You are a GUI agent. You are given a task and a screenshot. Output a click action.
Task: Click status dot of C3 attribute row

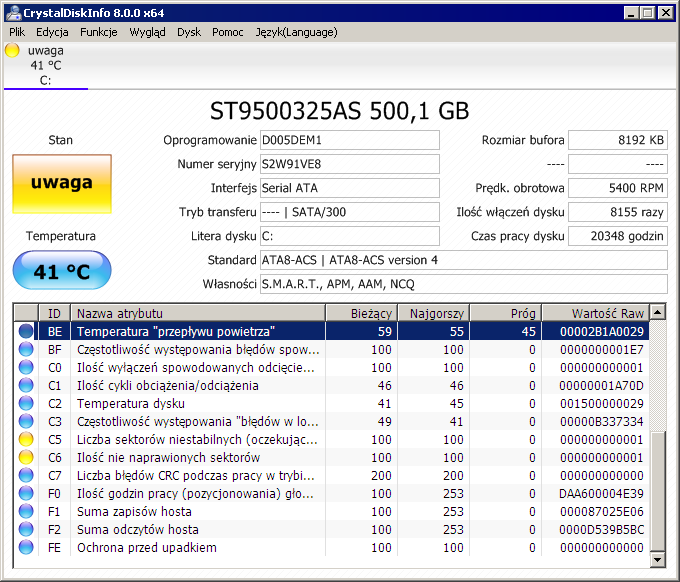click(x=26, y=422)
